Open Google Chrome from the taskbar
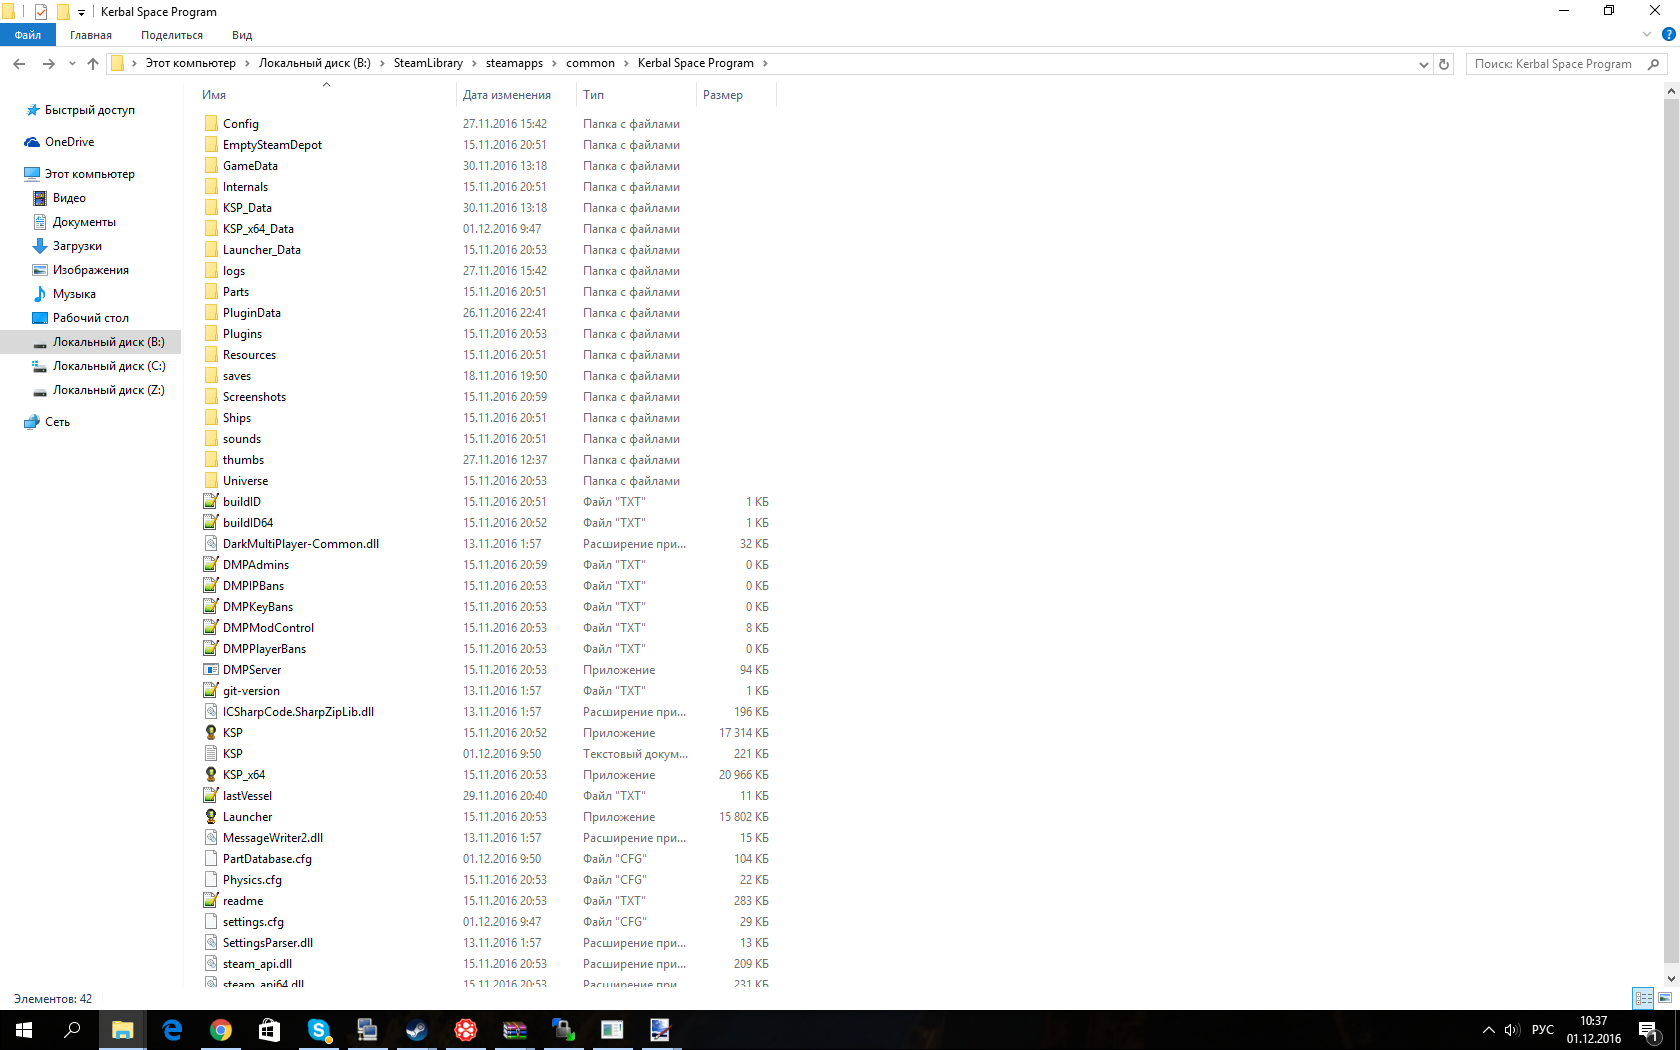The image size is (1680, 1050). click(221, 1030)
